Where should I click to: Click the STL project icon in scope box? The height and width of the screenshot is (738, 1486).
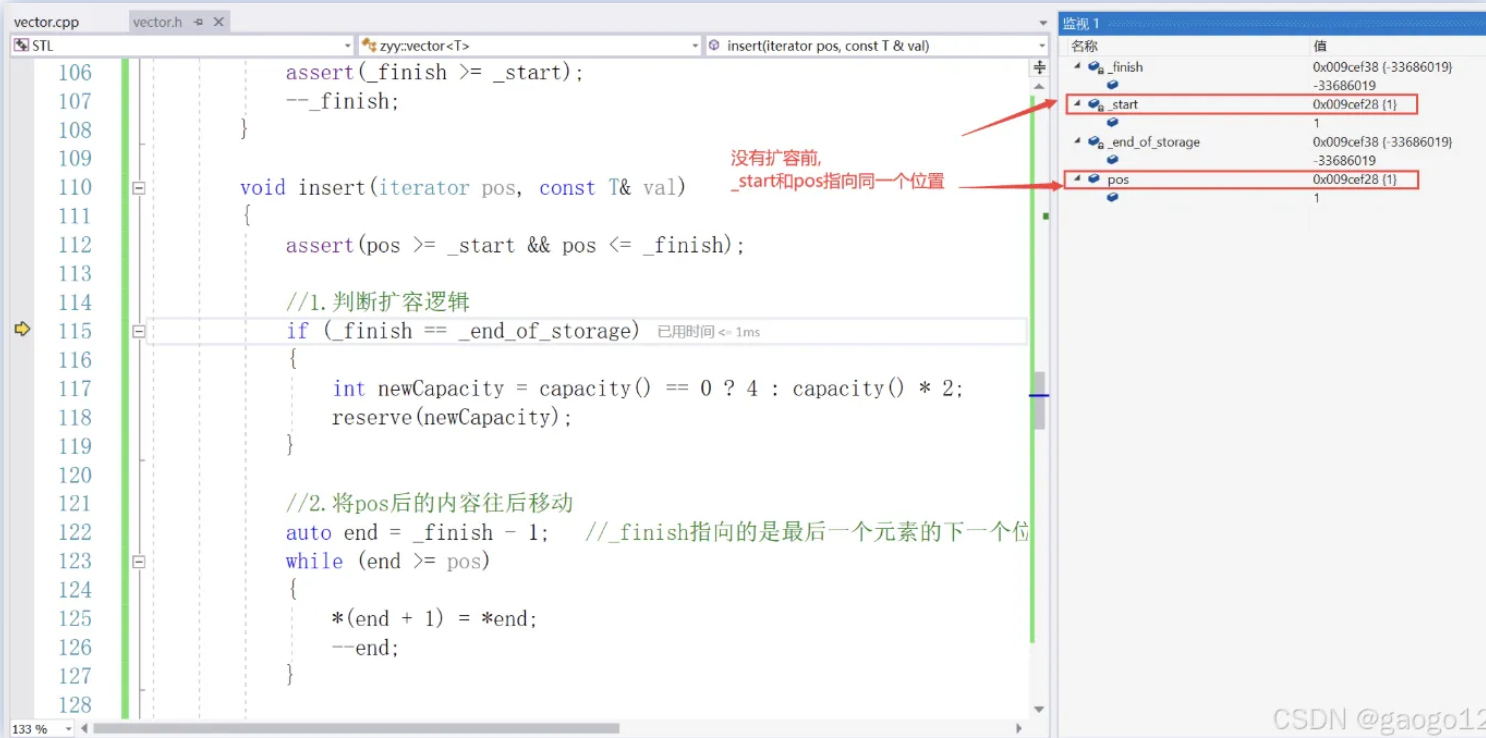pos(21,46)
